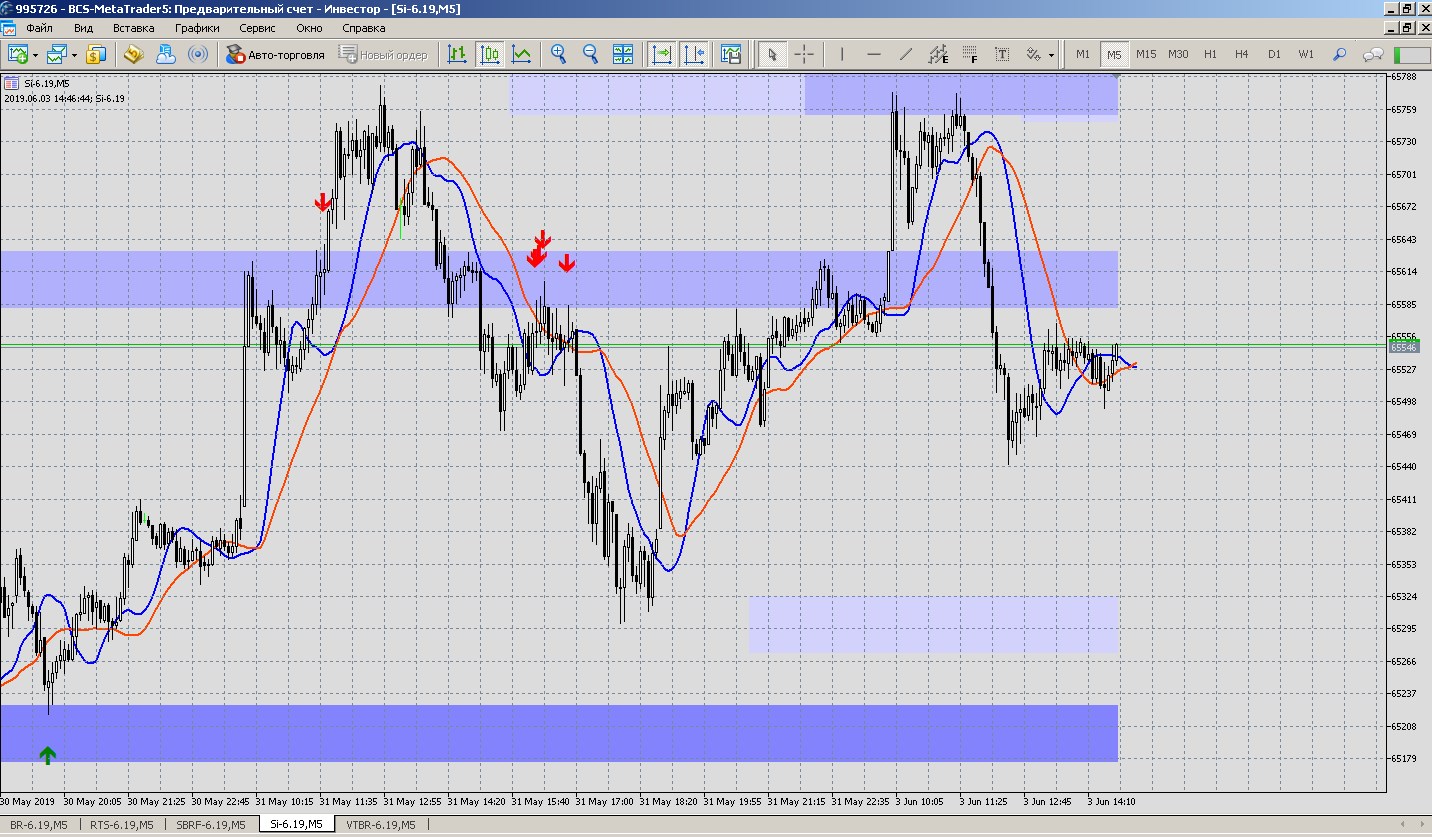The image size is (1432, 837).
Task: Click the chart shift triangle marker
Action: [x=1117, y=77]
